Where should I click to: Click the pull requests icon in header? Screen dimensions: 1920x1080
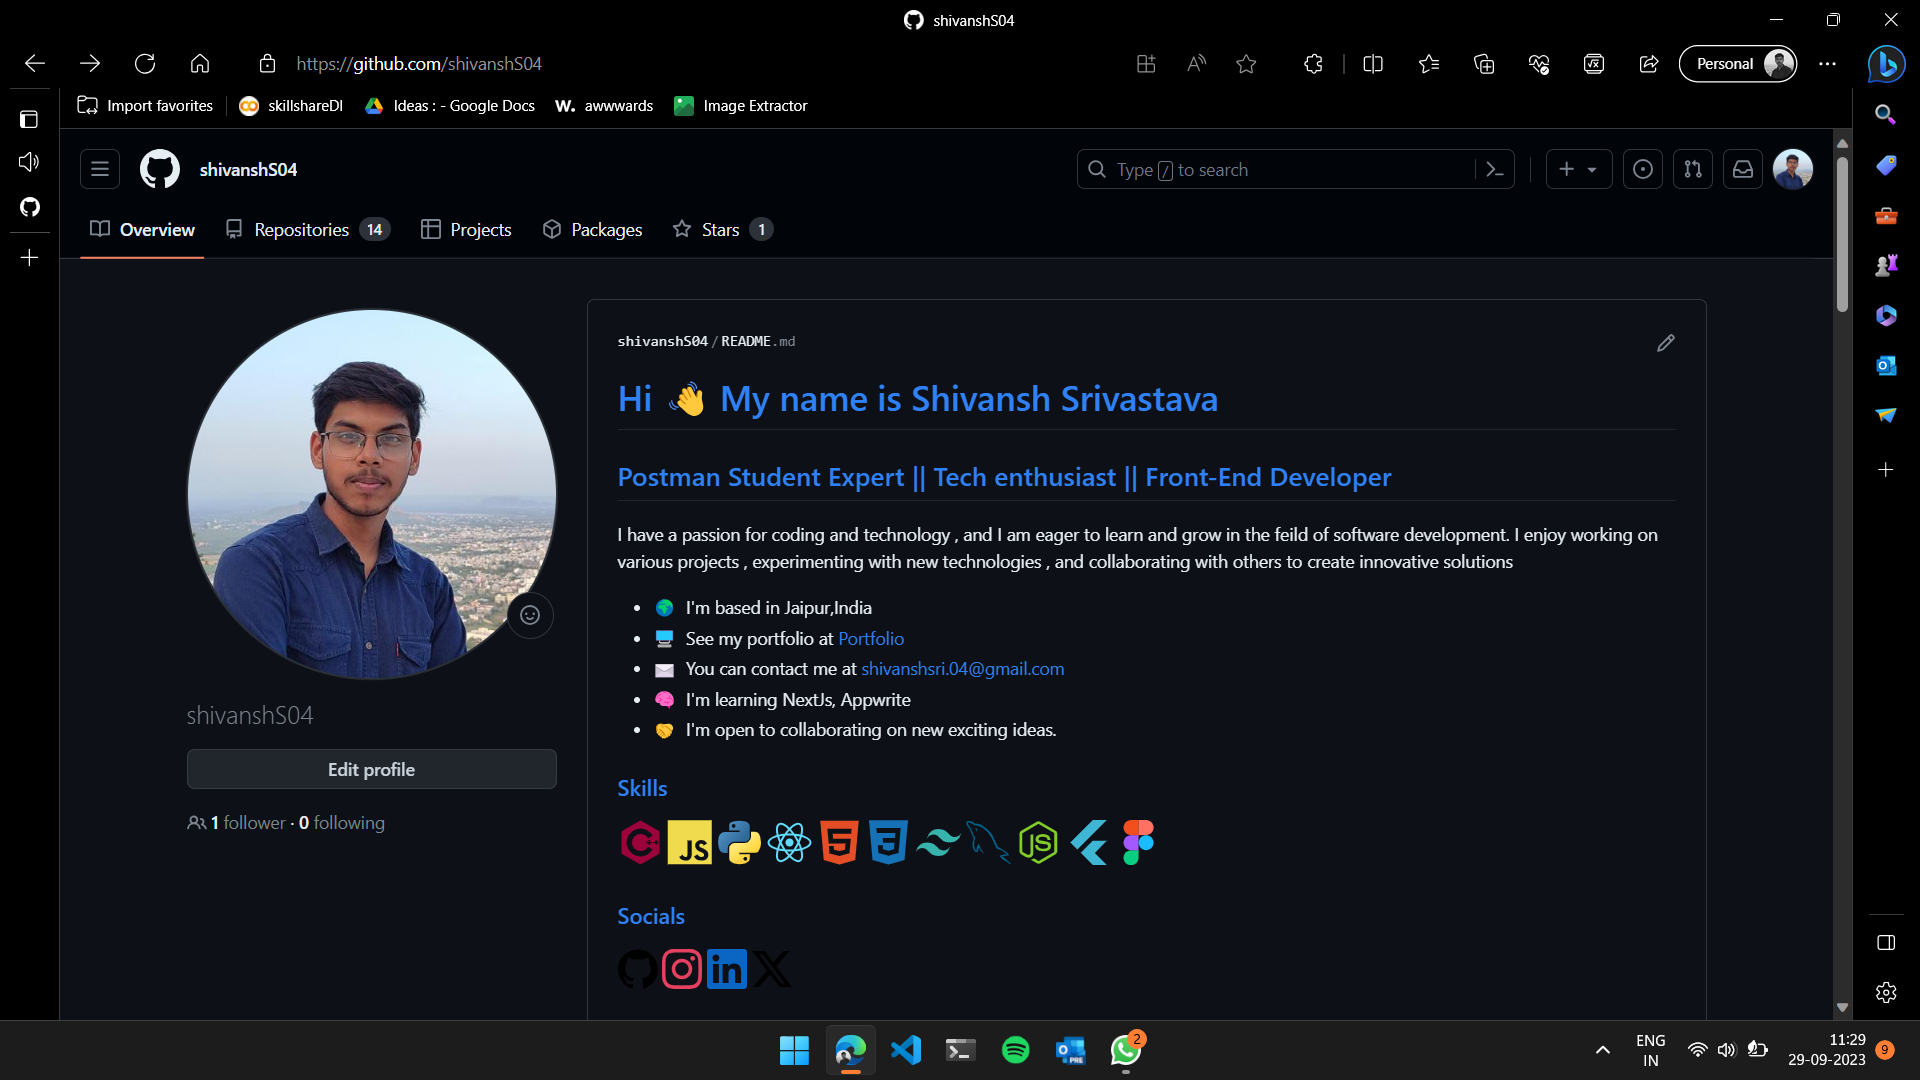tap(1693, 169)
